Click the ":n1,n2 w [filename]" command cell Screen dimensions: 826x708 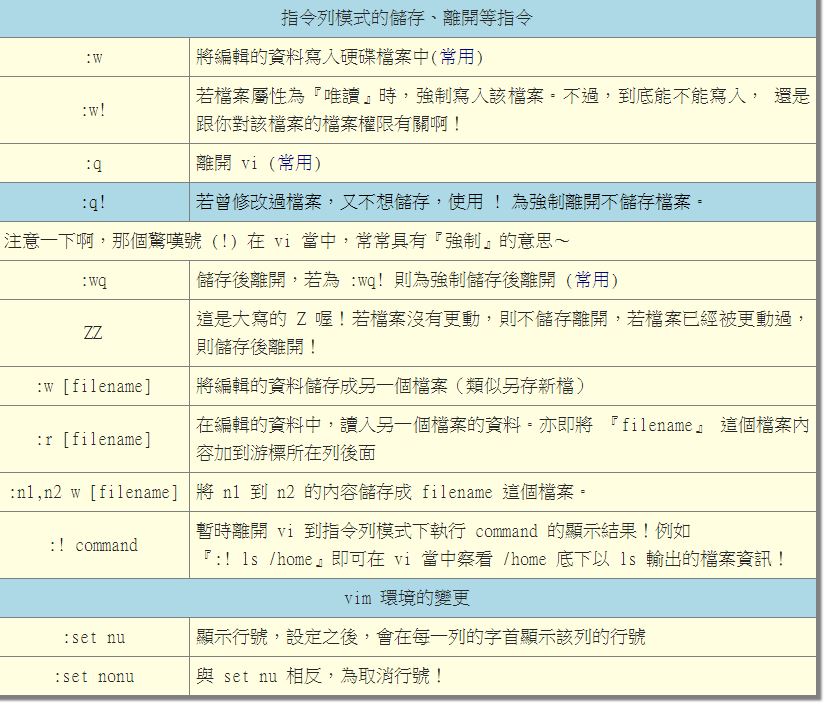point(94,493)
